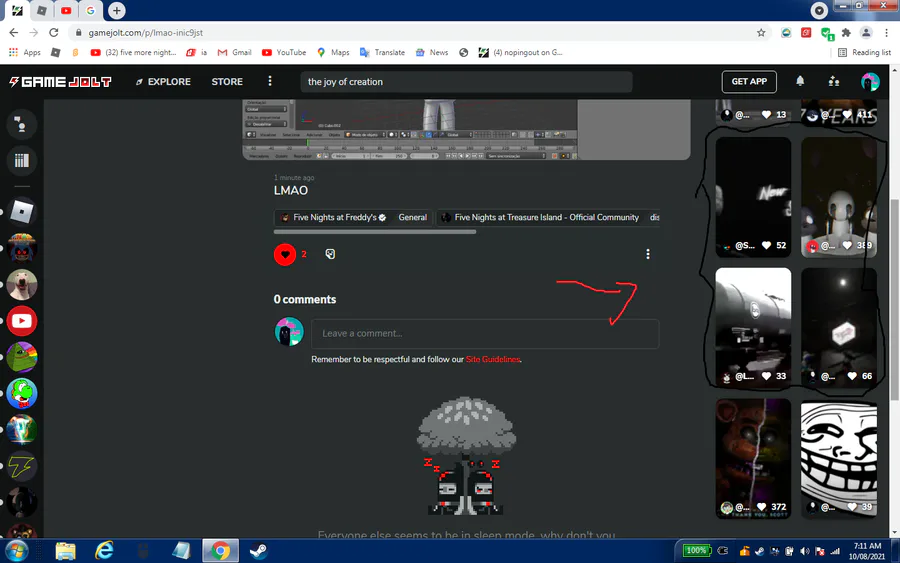The width and height of the screenshot is (900, 563).
Task: Bookmark this page with star icon
Action: (x=761, y=33)
